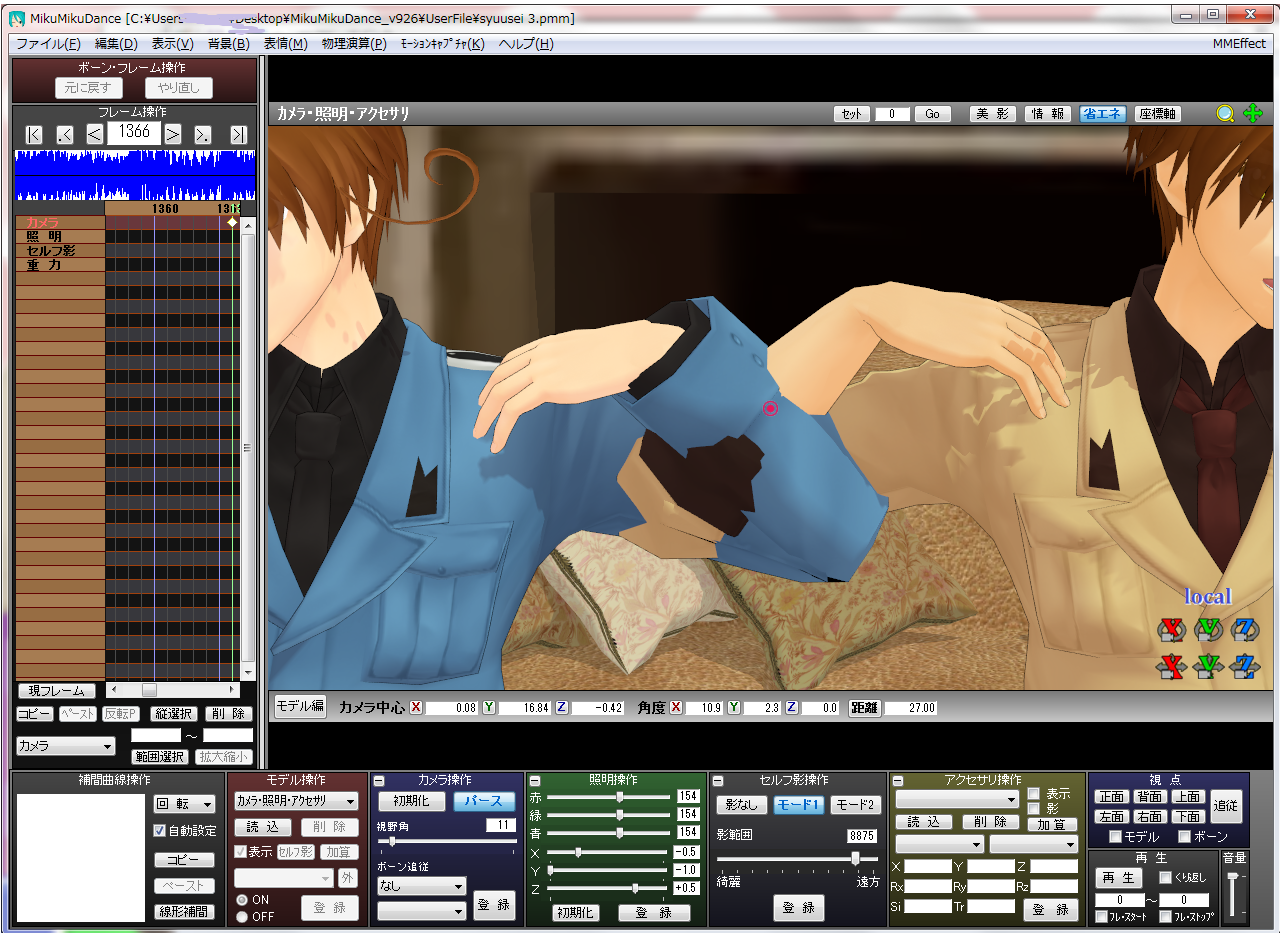Toggle the フレ・スタート checkbox
The image size is (1280, 933).
1101,917
